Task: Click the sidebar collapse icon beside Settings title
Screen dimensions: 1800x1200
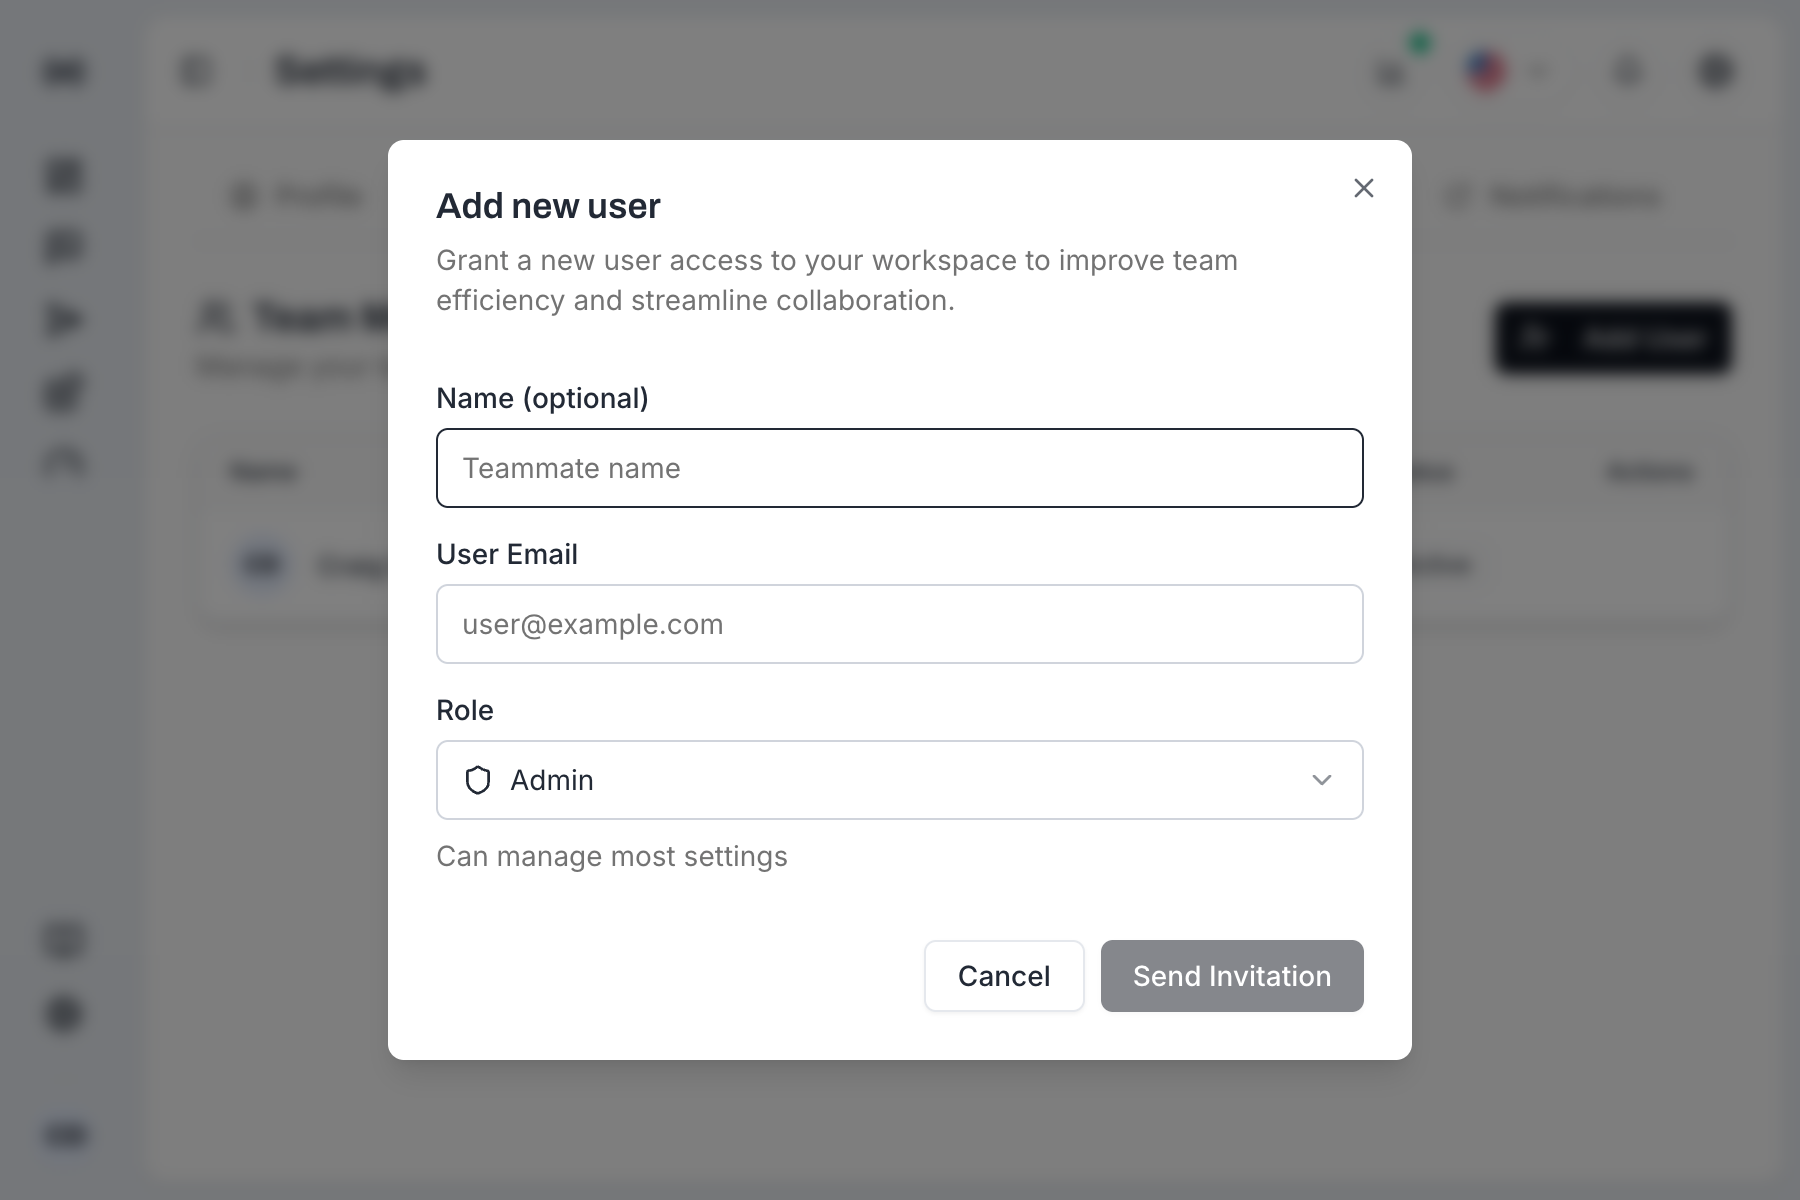Action: pos(196,71)
